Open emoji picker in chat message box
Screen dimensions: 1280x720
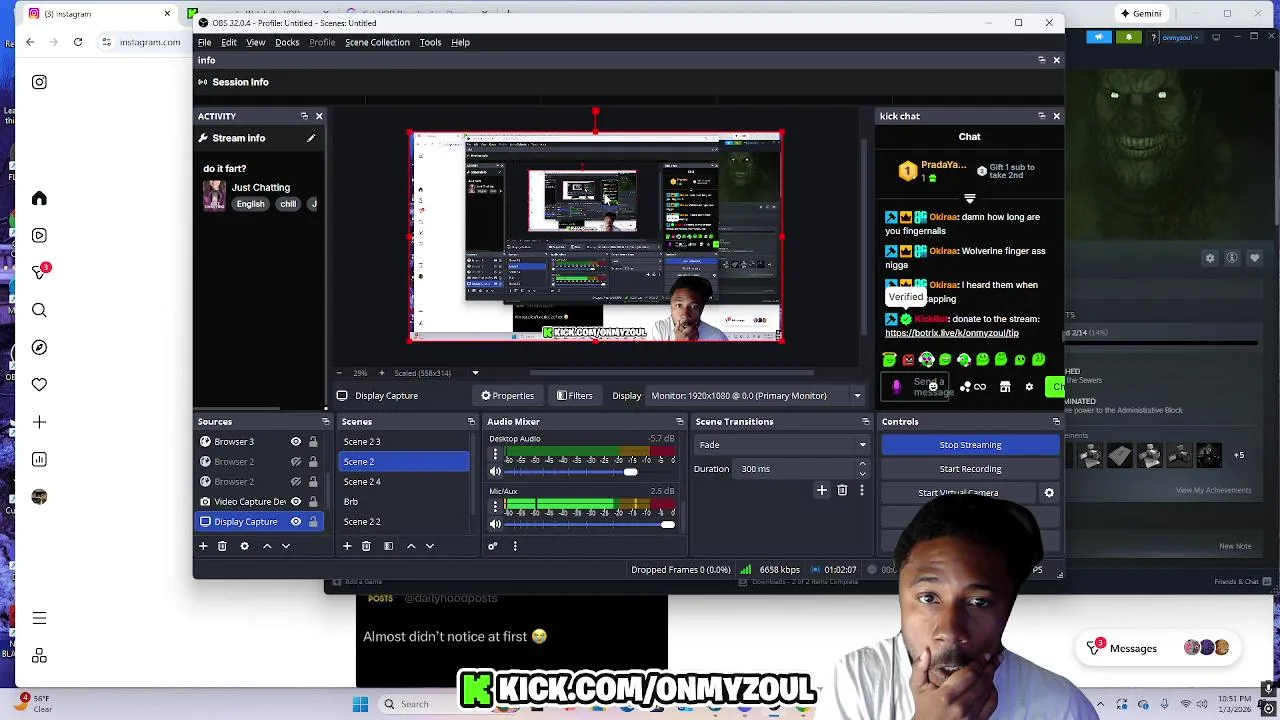point(932,385)
